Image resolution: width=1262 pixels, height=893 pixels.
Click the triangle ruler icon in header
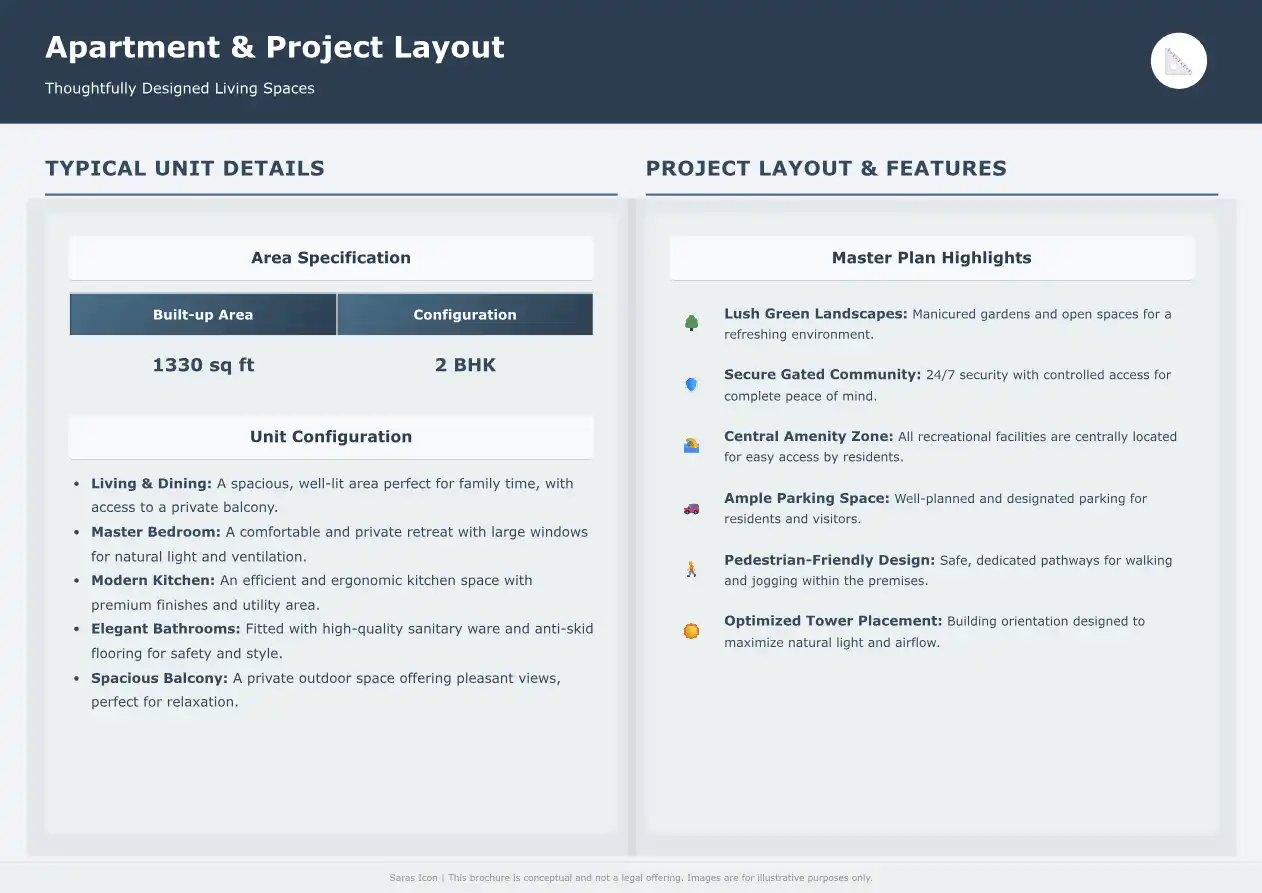(x=1179, y=61)
